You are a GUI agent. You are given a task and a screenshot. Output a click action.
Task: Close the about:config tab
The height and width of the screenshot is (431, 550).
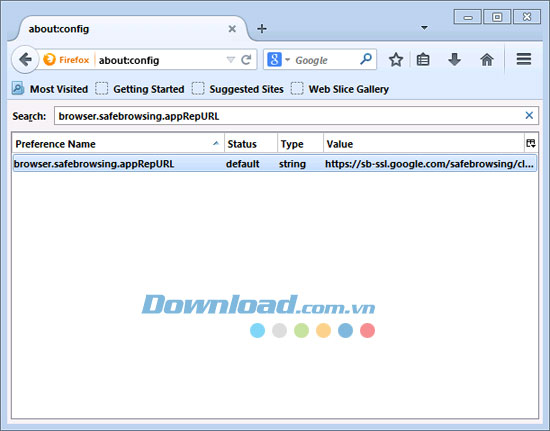(232, 29)
